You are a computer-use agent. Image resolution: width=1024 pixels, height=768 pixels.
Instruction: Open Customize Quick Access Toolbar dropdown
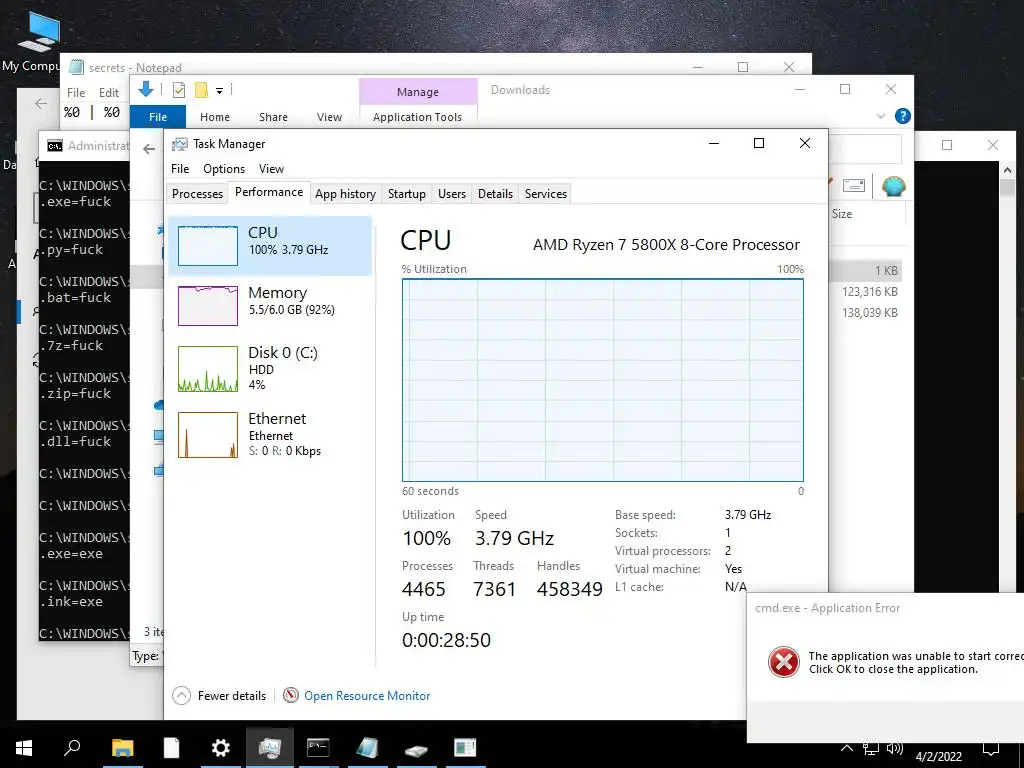point(219,91)
